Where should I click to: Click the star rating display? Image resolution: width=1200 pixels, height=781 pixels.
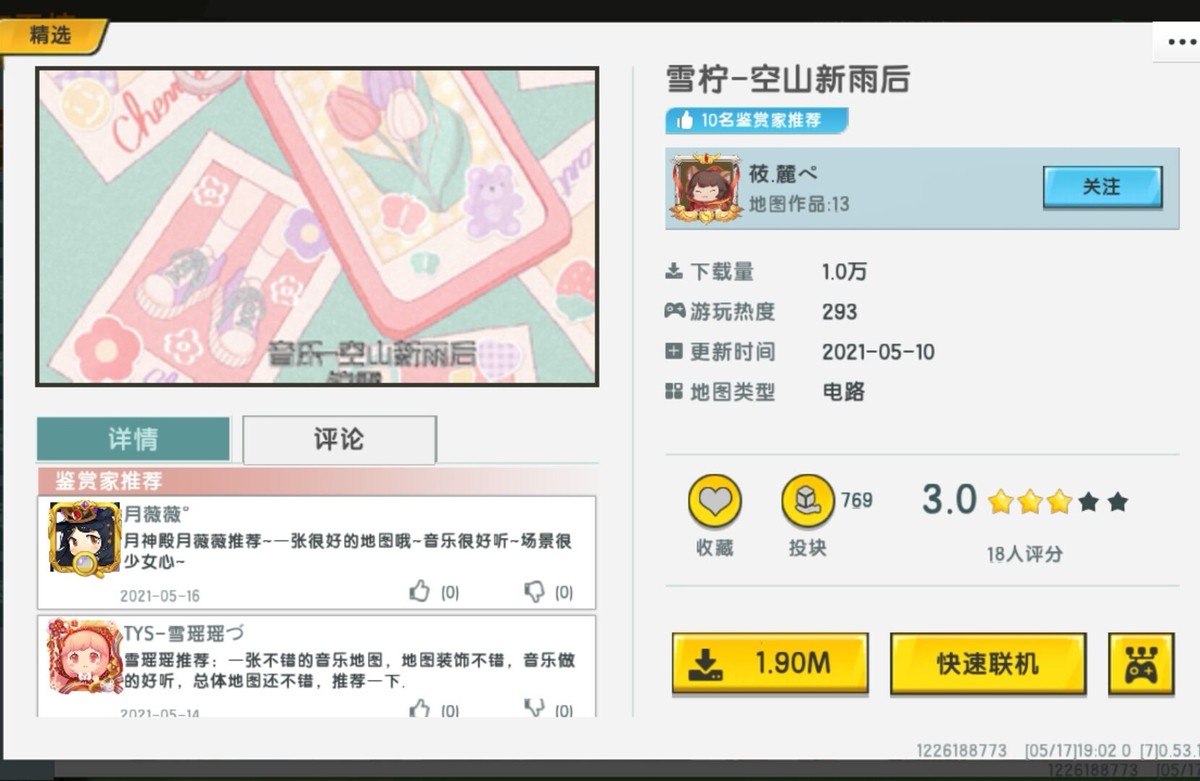coord(1057,502)
